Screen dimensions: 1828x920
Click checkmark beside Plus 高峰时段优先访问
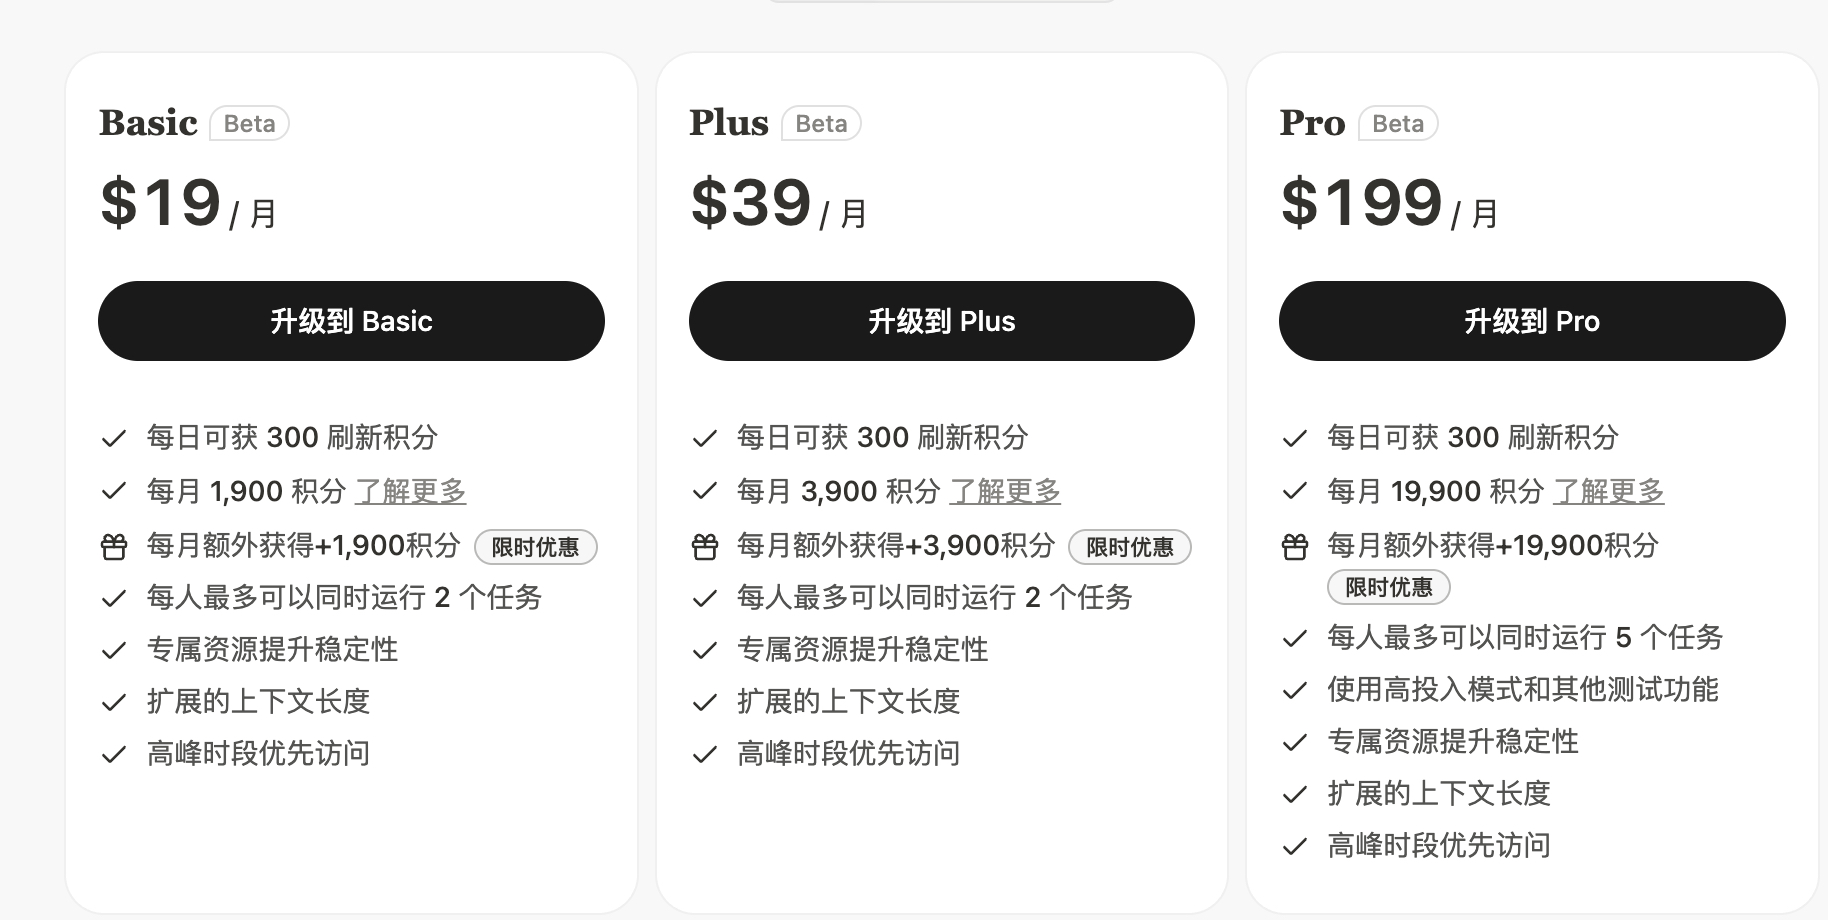705,754
